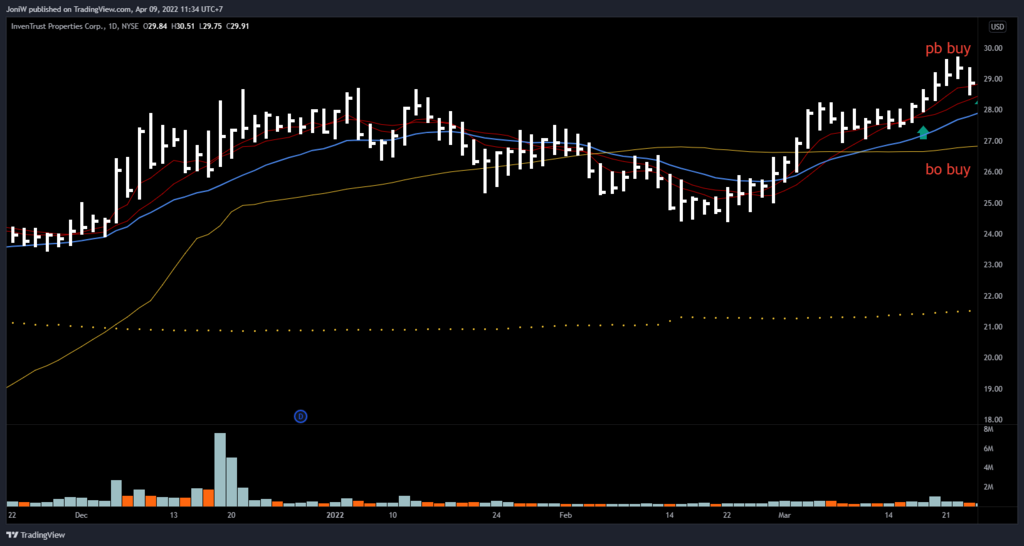Image resolution: width=1024 pixels, height=546 pixels.
Task: Click the 30.00 price axis label
Action: [996, 48]
